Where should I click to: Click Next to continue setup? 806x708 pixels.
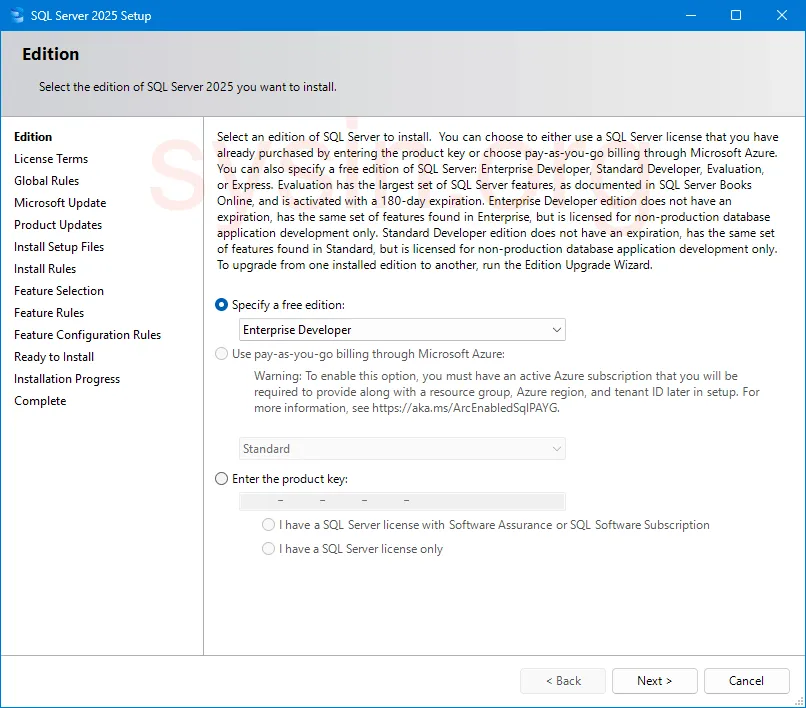coord(654,680)
